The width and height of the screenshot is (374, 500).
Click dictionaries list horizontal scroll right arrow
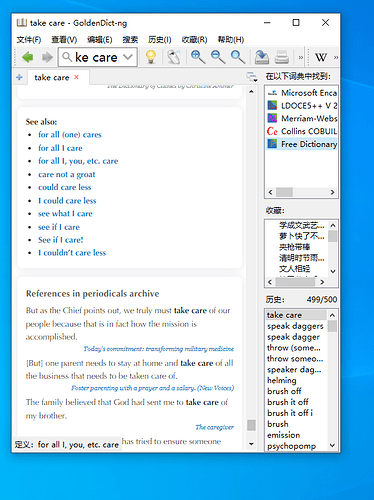[332, 192]
